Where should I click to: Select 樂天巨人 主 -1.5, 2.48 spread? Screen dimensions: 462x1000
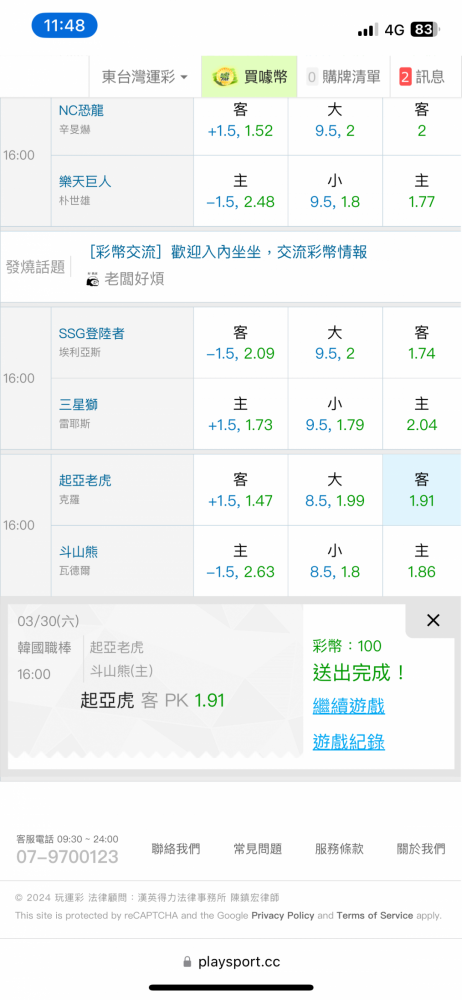click(x=241, y=191)
